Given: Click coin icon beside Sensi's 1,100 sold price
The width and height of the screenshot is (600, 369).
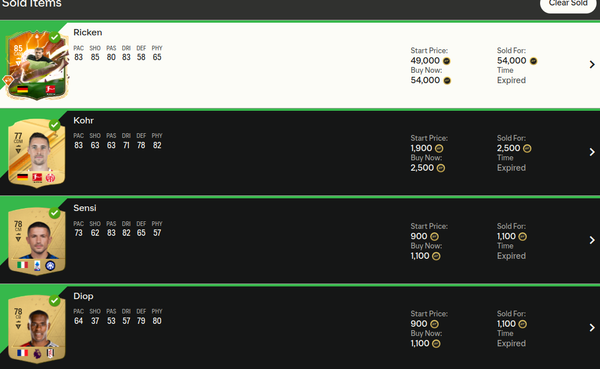Looking at the screenshot, I should point(523,237).
